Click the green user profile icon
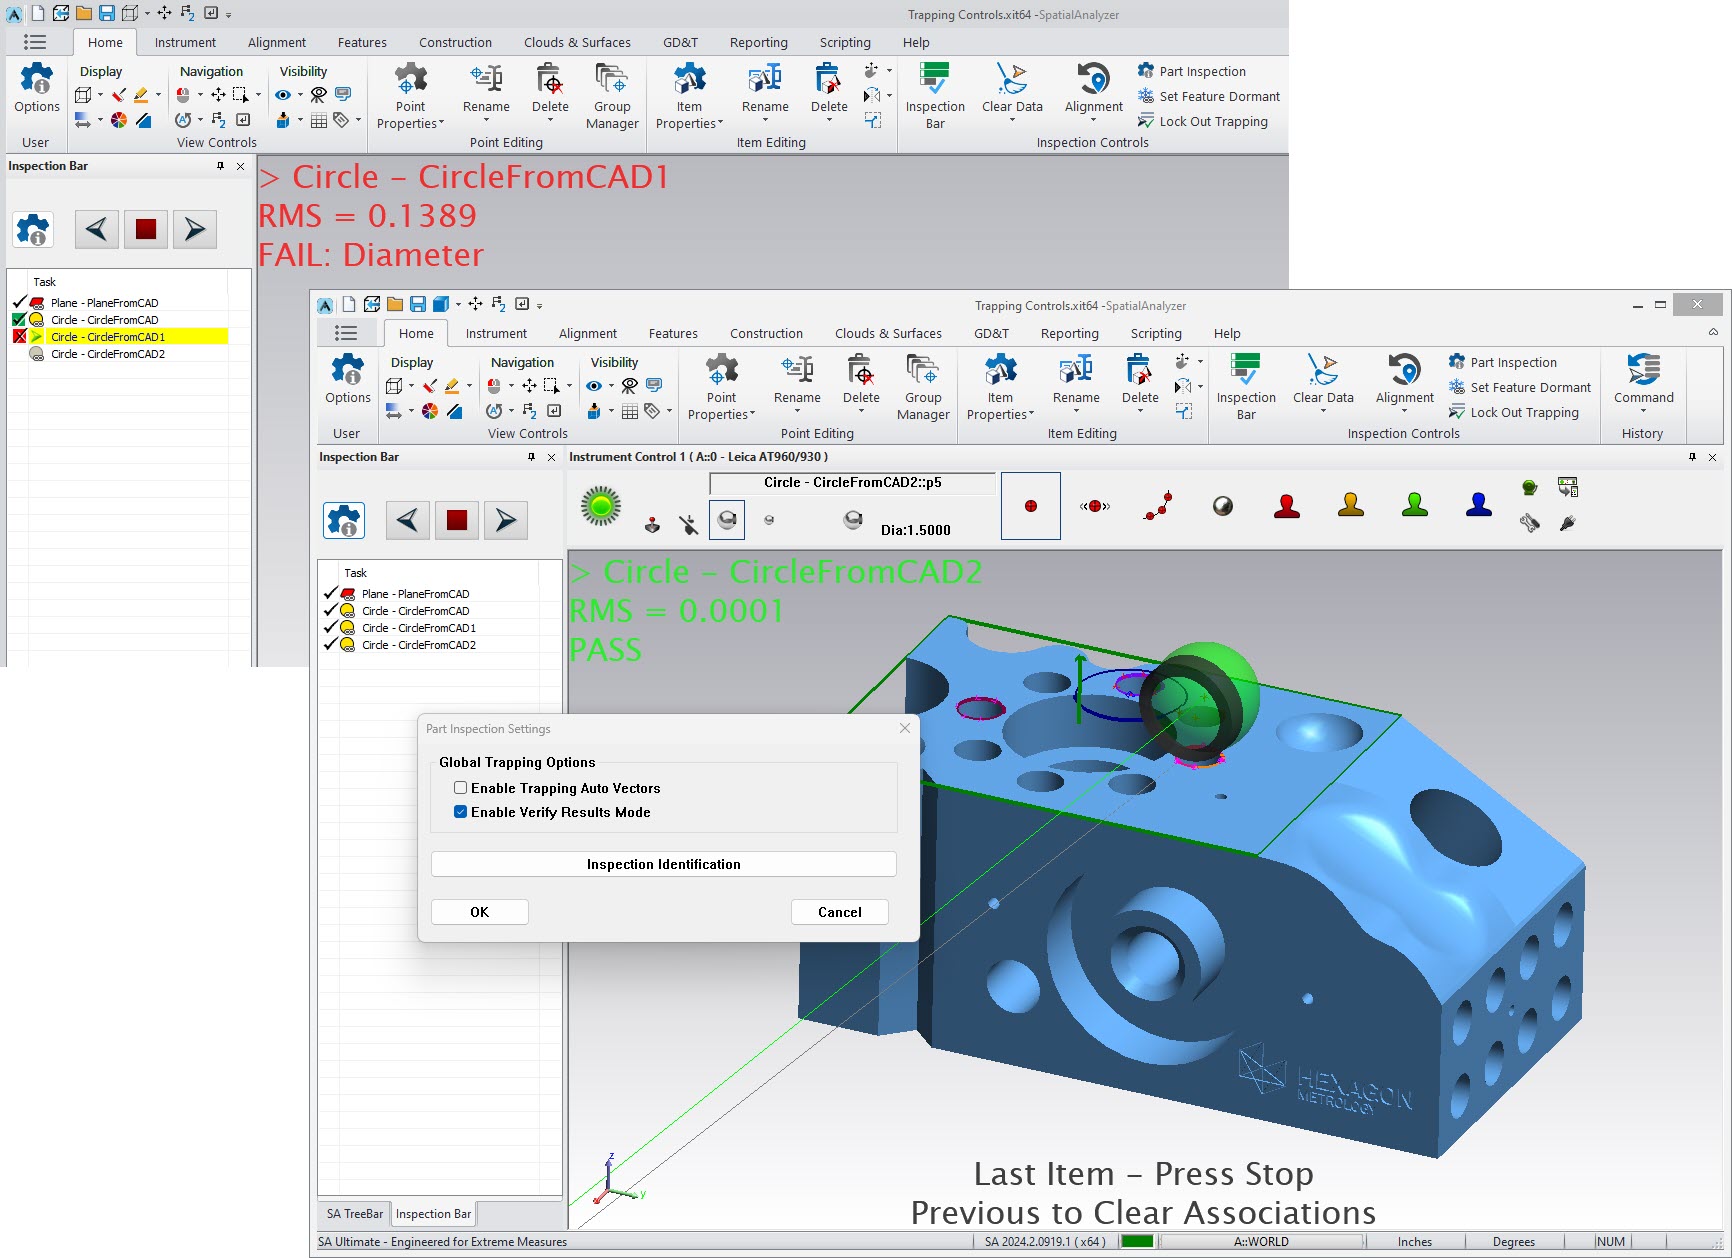Screen dimensions: 1732x1258 coord(1415,505)
